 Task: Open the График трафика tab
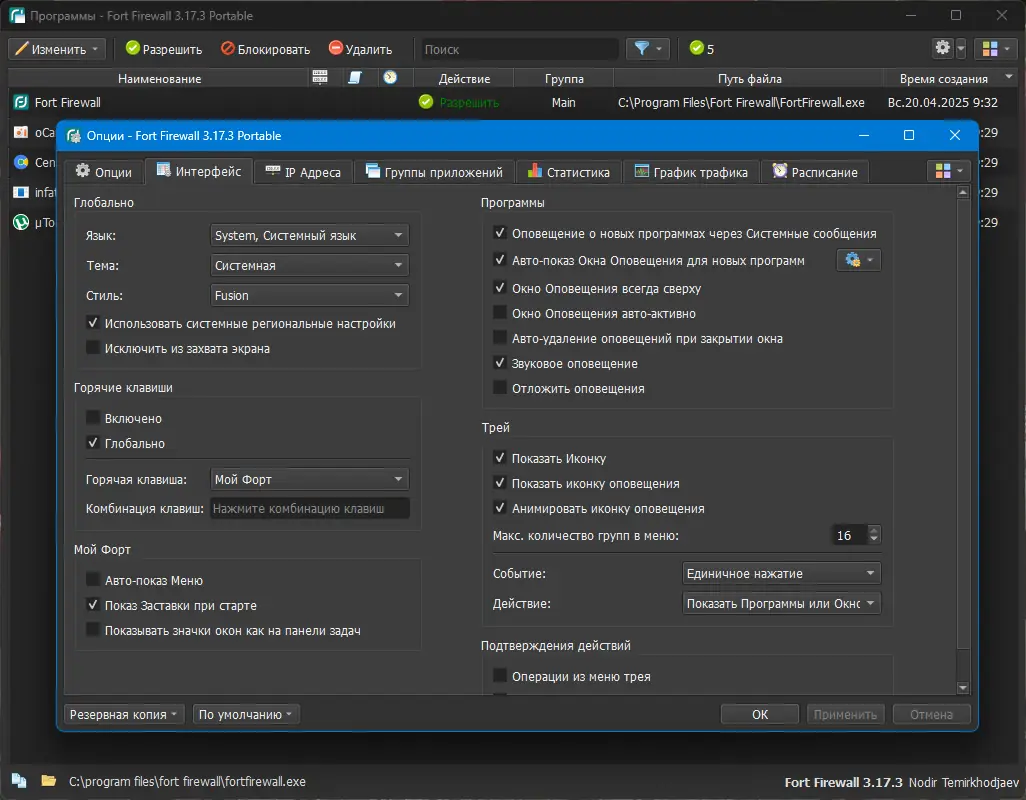coord(692,171)
